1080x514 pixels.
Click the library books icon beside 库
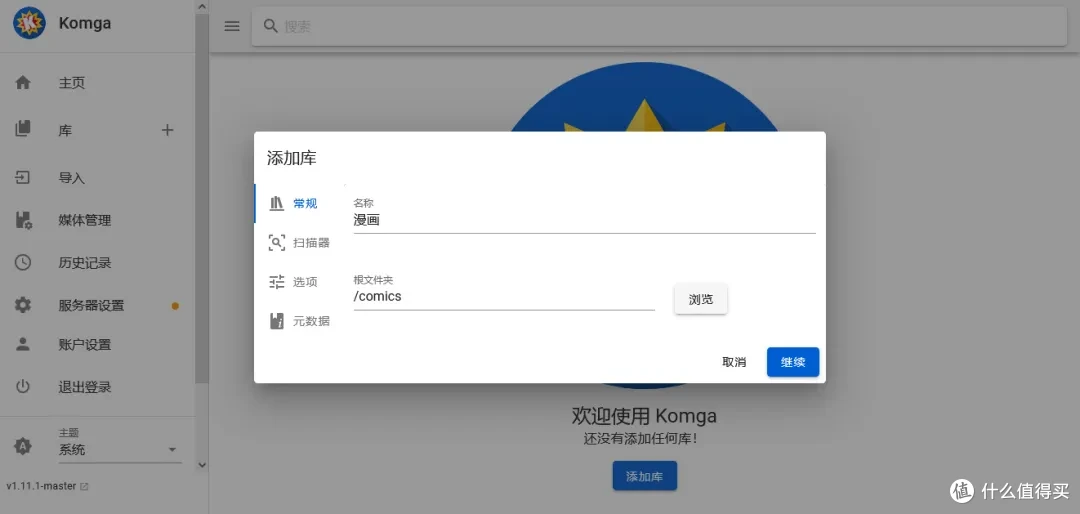[x=23, y=129]
